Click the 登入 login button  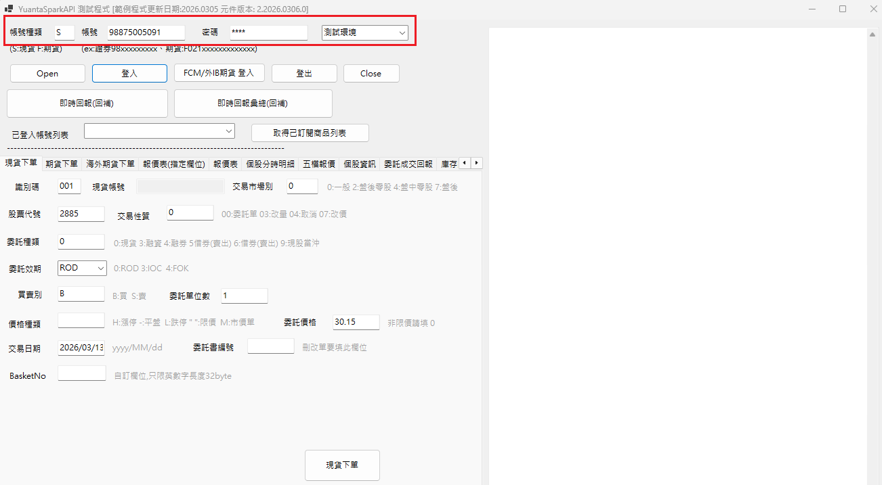click(x=129, y=74)
